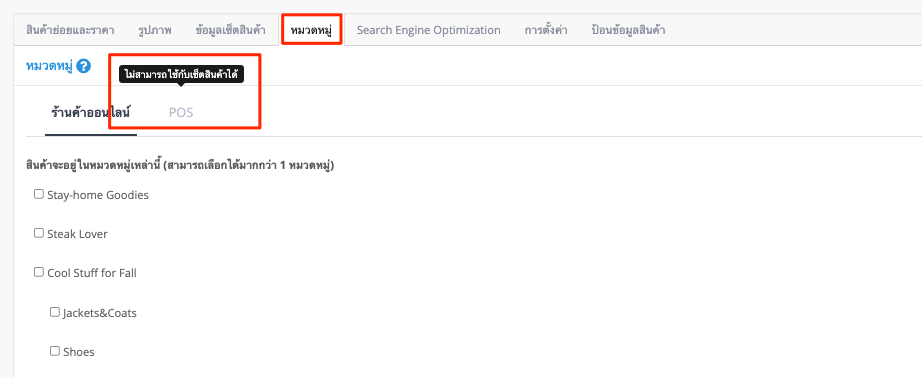
Task: Tick the Jackets&Coats subcategory checkbox
Action: (x=55, y=312)
